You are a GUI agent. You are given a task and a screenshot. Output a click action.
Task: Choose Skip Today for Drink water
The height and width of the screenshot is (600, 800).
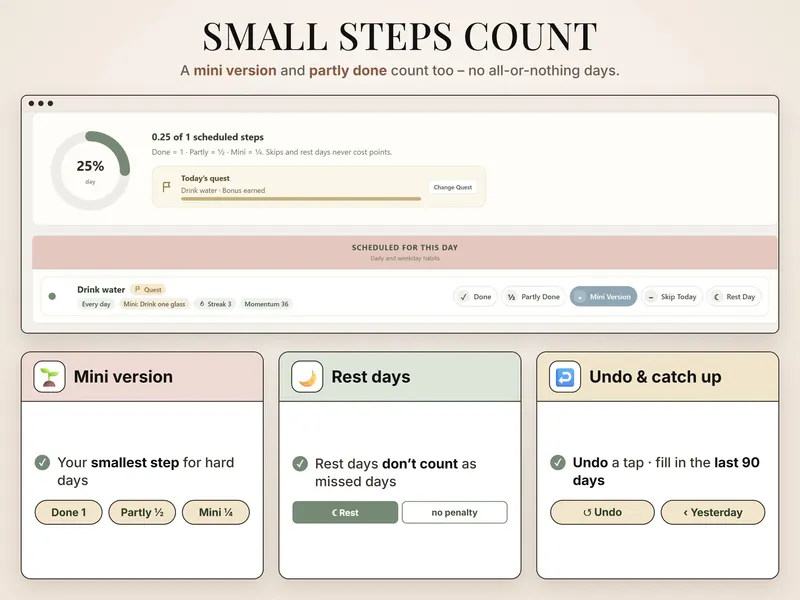pyautogui.click(x=672, y=296)
